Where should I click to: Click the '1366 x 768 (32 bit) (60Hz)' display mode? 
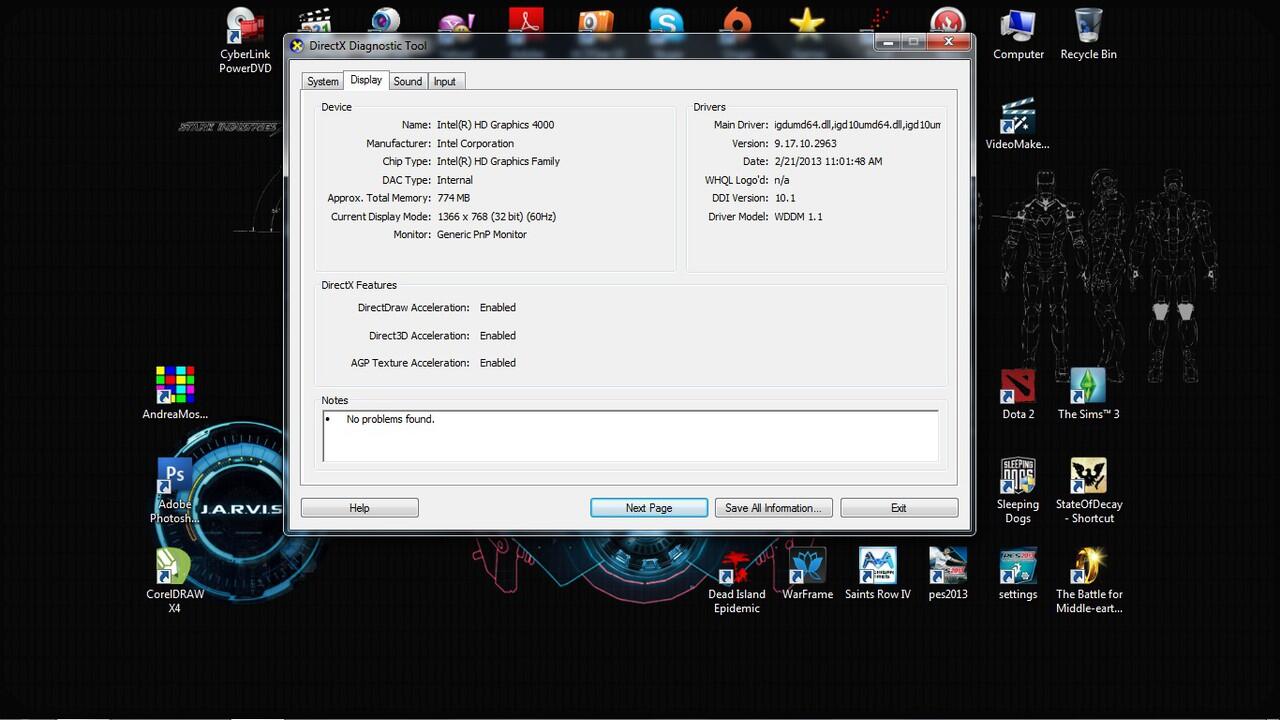(x=496, y=216)
